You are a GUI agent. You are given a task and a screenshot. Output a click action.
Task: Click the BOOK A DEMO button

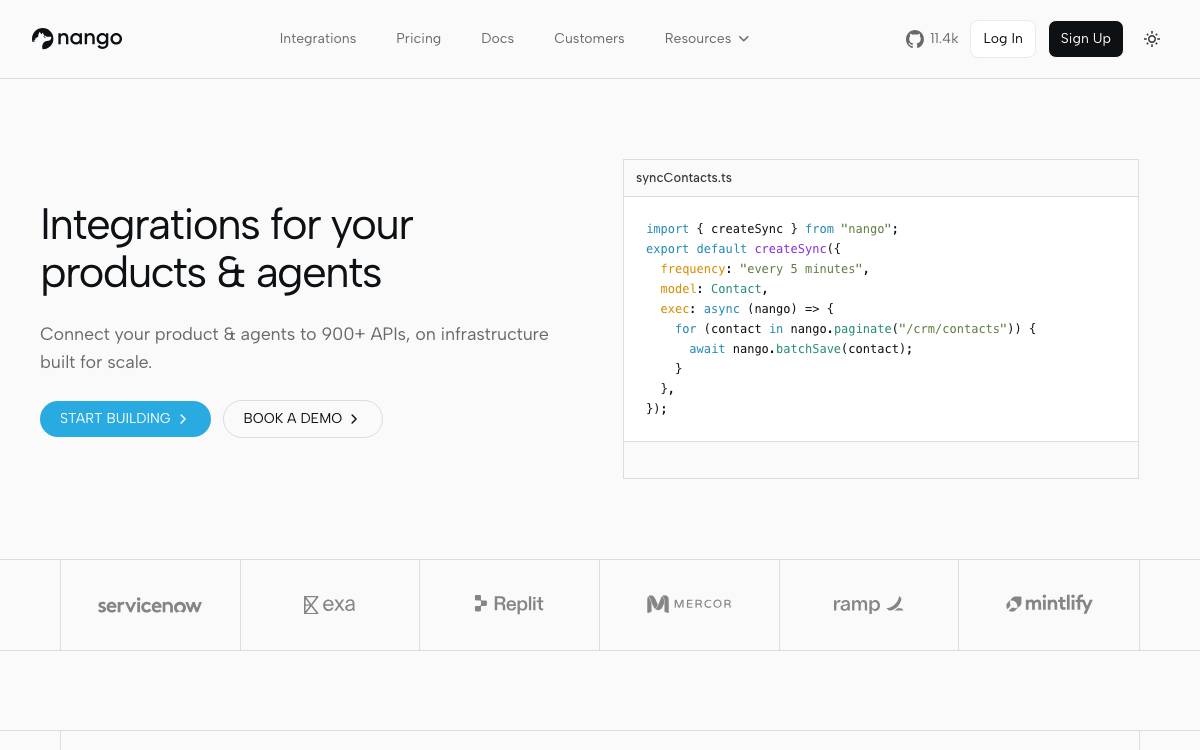pyautogui.click(x=302, y=419)
